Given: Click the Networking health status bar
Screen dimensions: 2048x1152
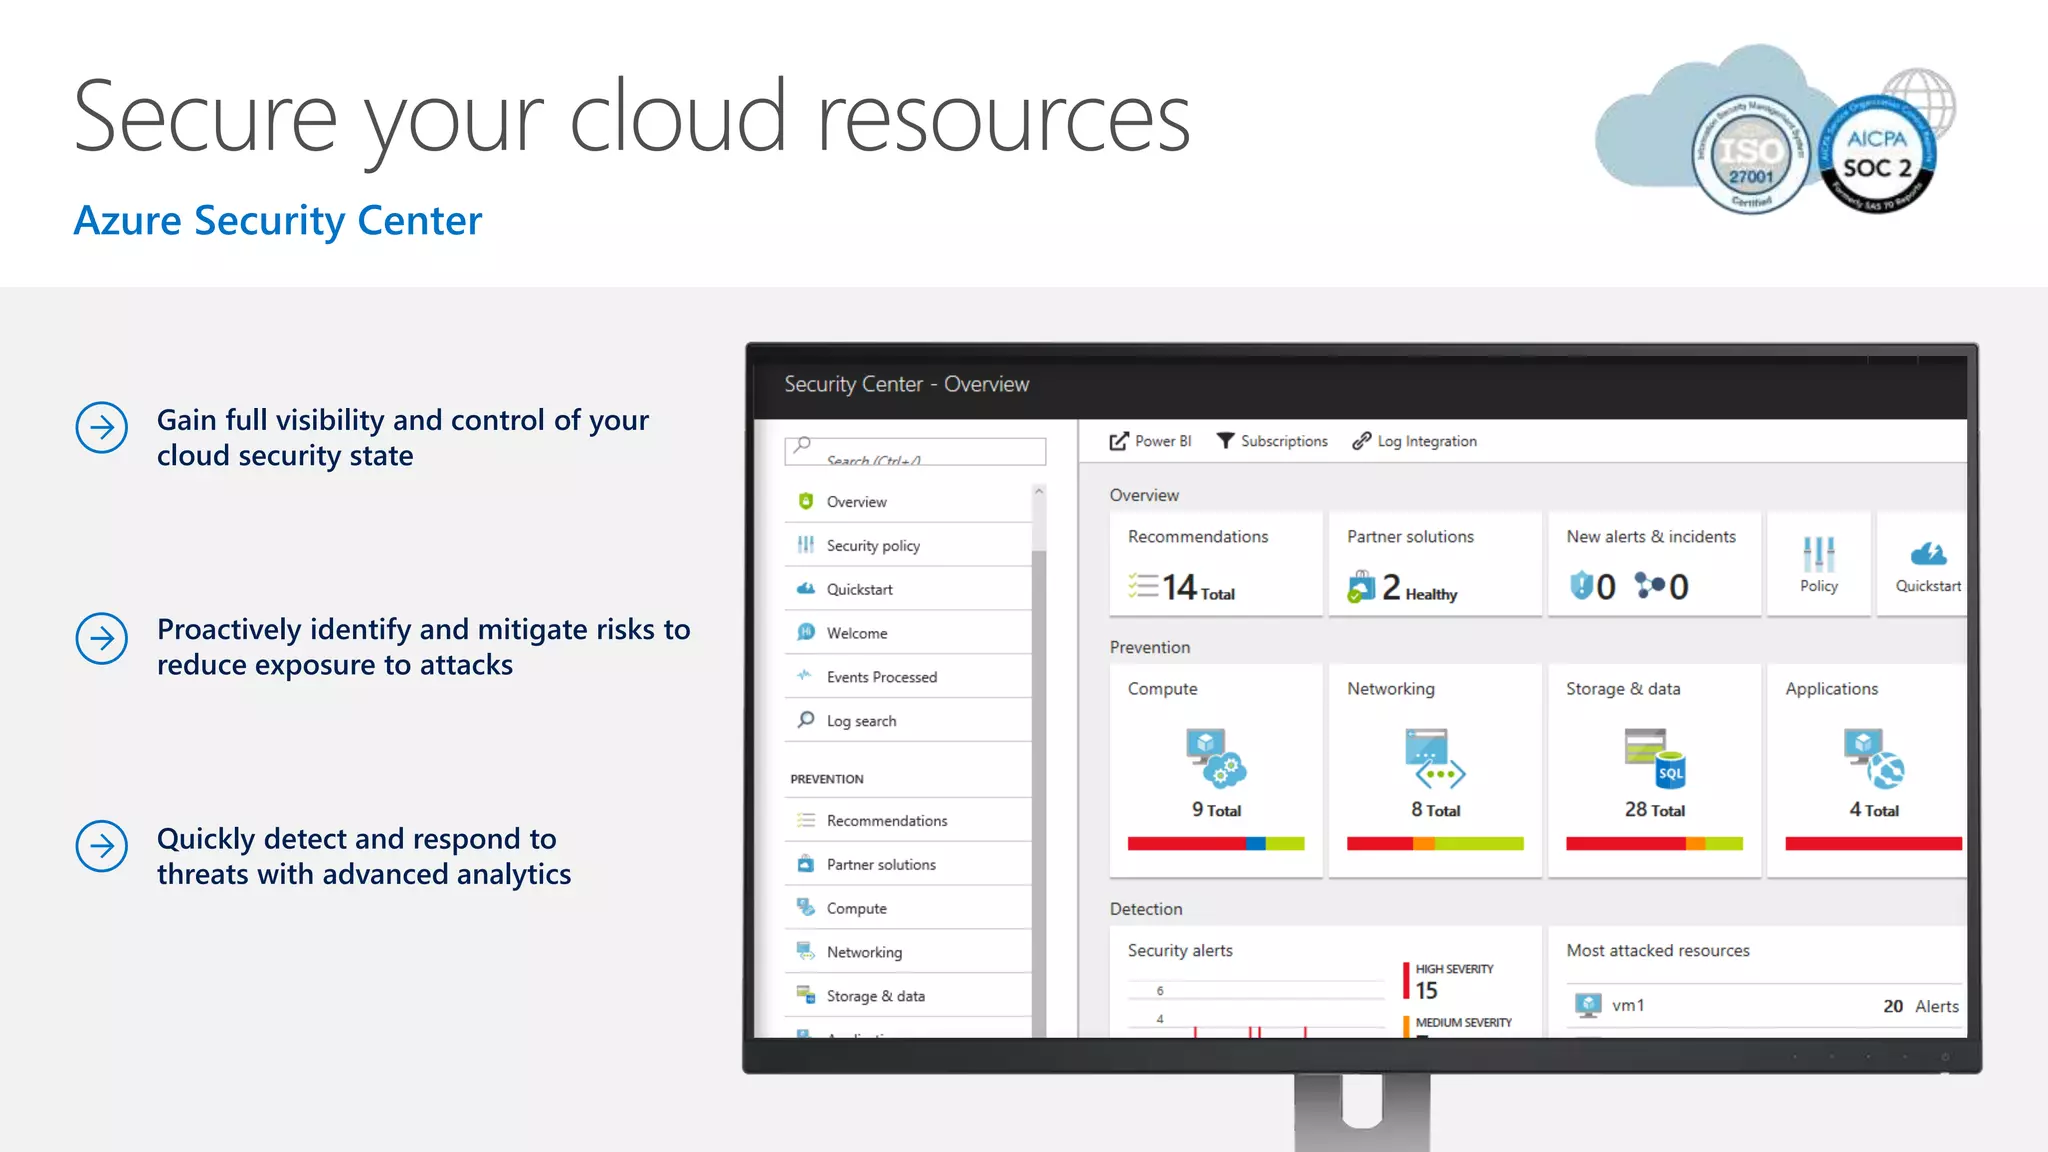Looking at the screenshot, I should [1435, 844].
